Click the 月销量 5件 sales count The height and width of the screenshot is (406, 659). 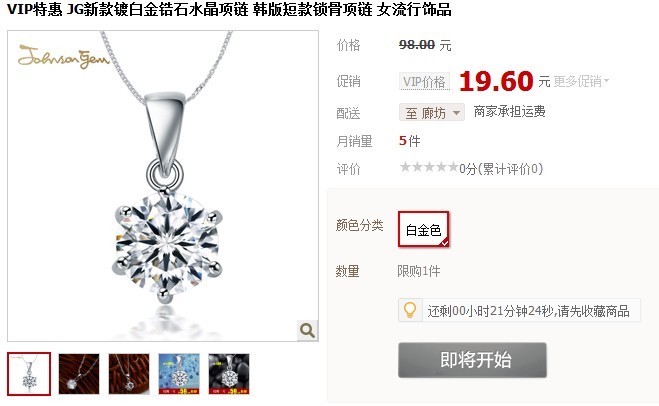[x=409, y=141]
